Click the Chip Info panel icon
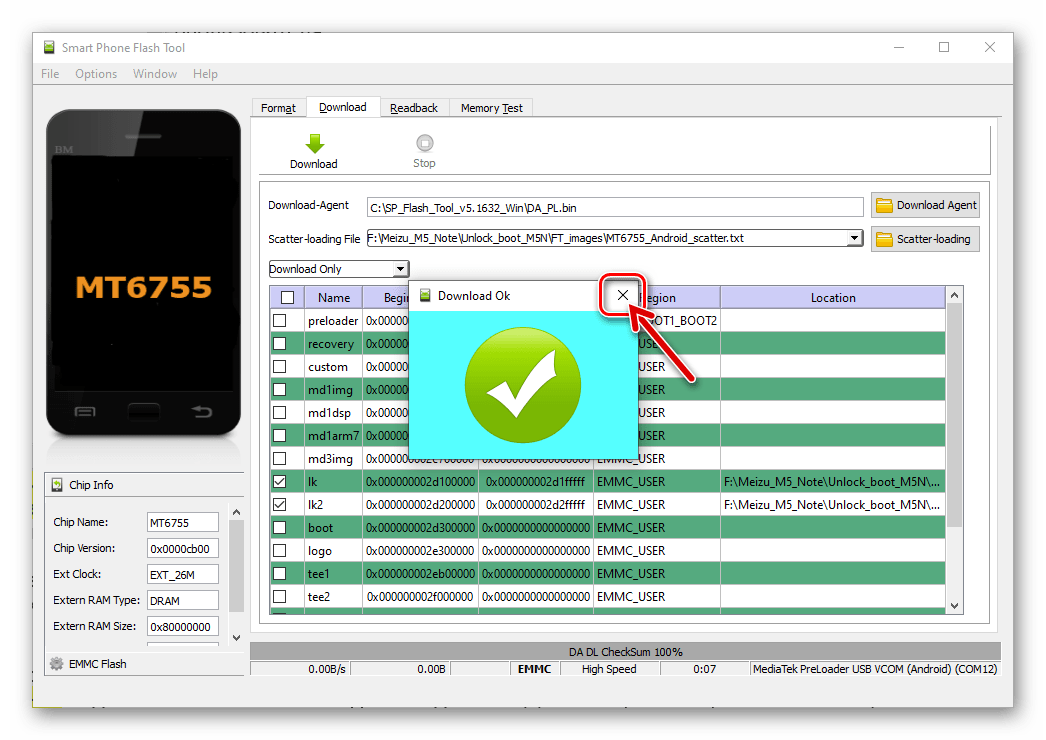 tap(57, 485)
